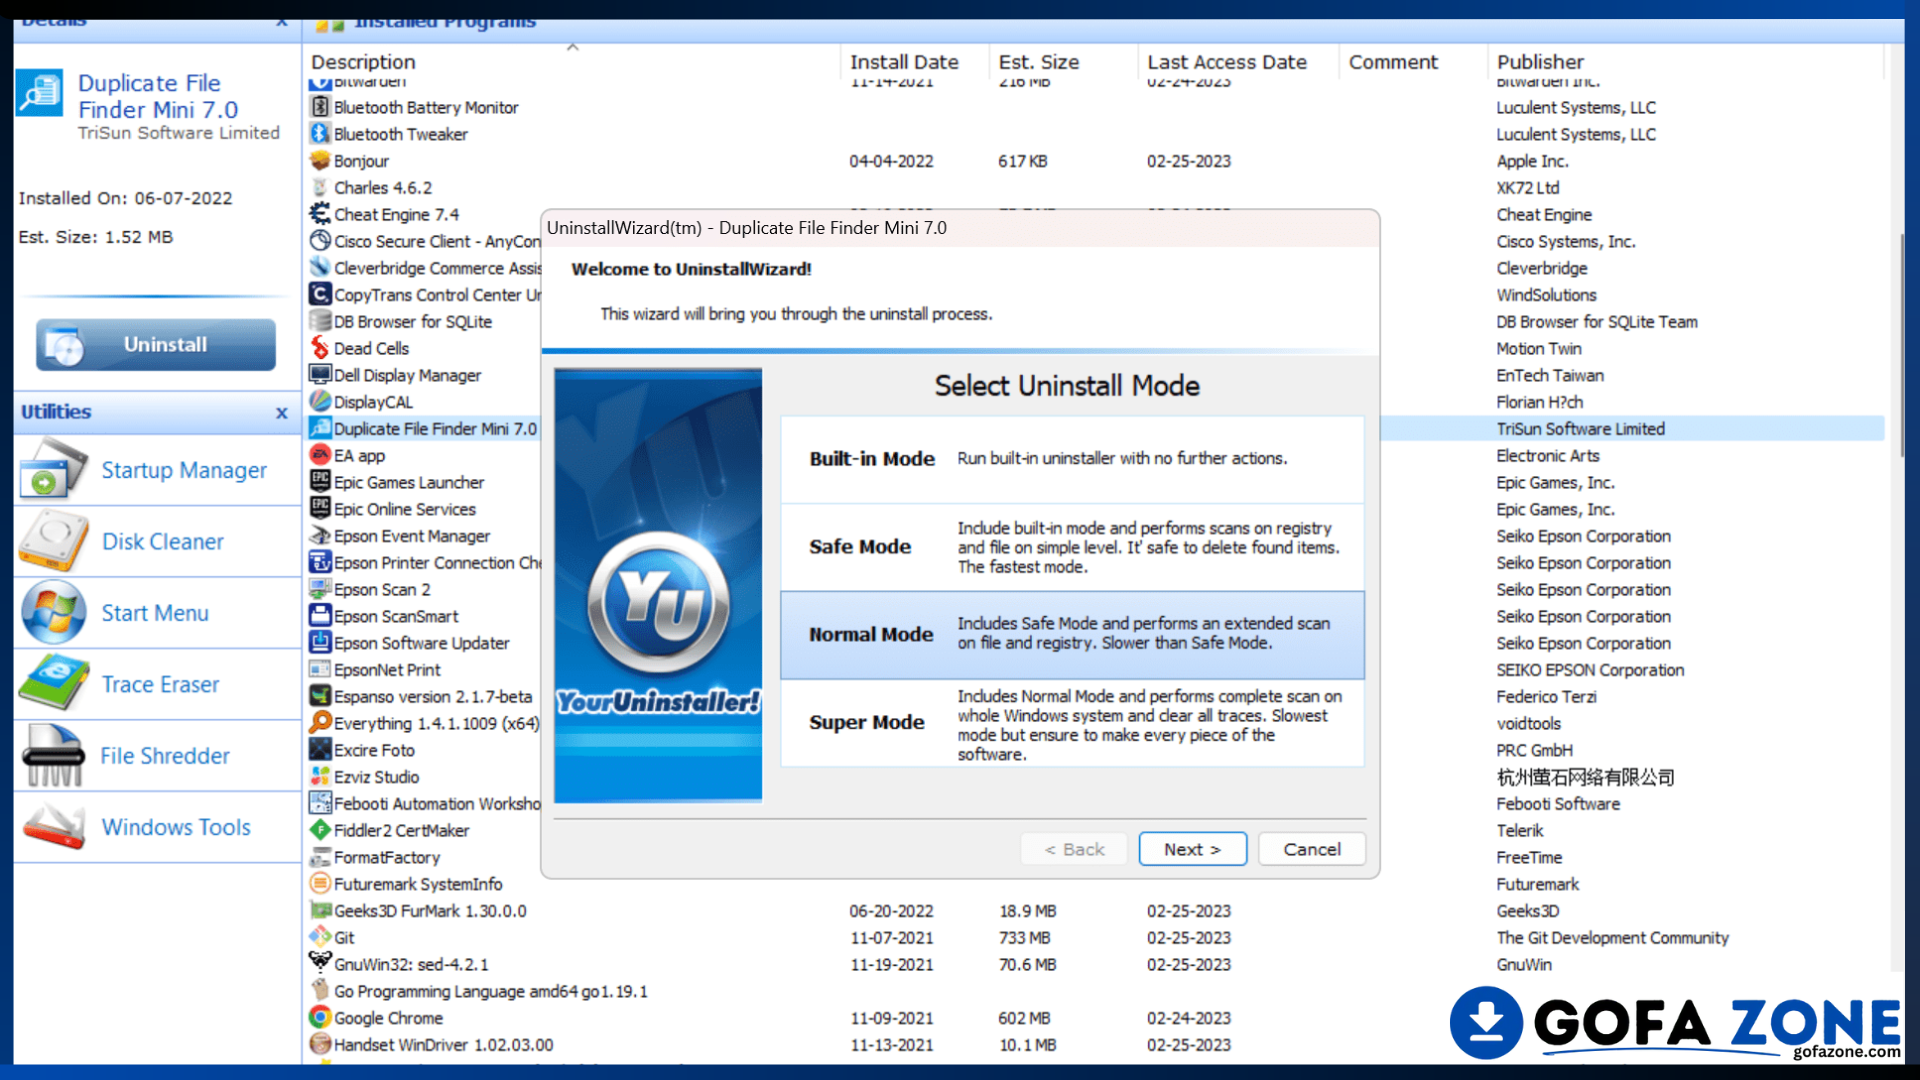The image size is (1920, 1080).
Task: Select Super Mode uninstall option
Action: click(1072, 723)
